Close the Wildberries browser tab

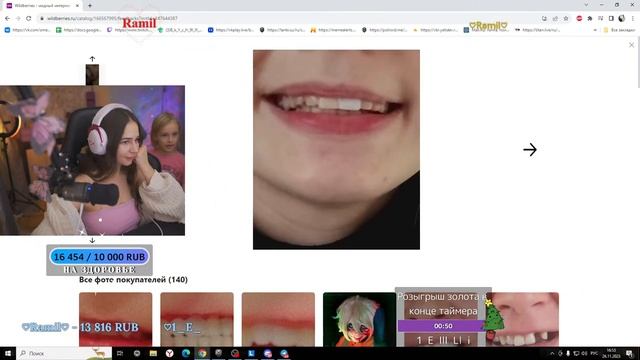tap(77, 6)
